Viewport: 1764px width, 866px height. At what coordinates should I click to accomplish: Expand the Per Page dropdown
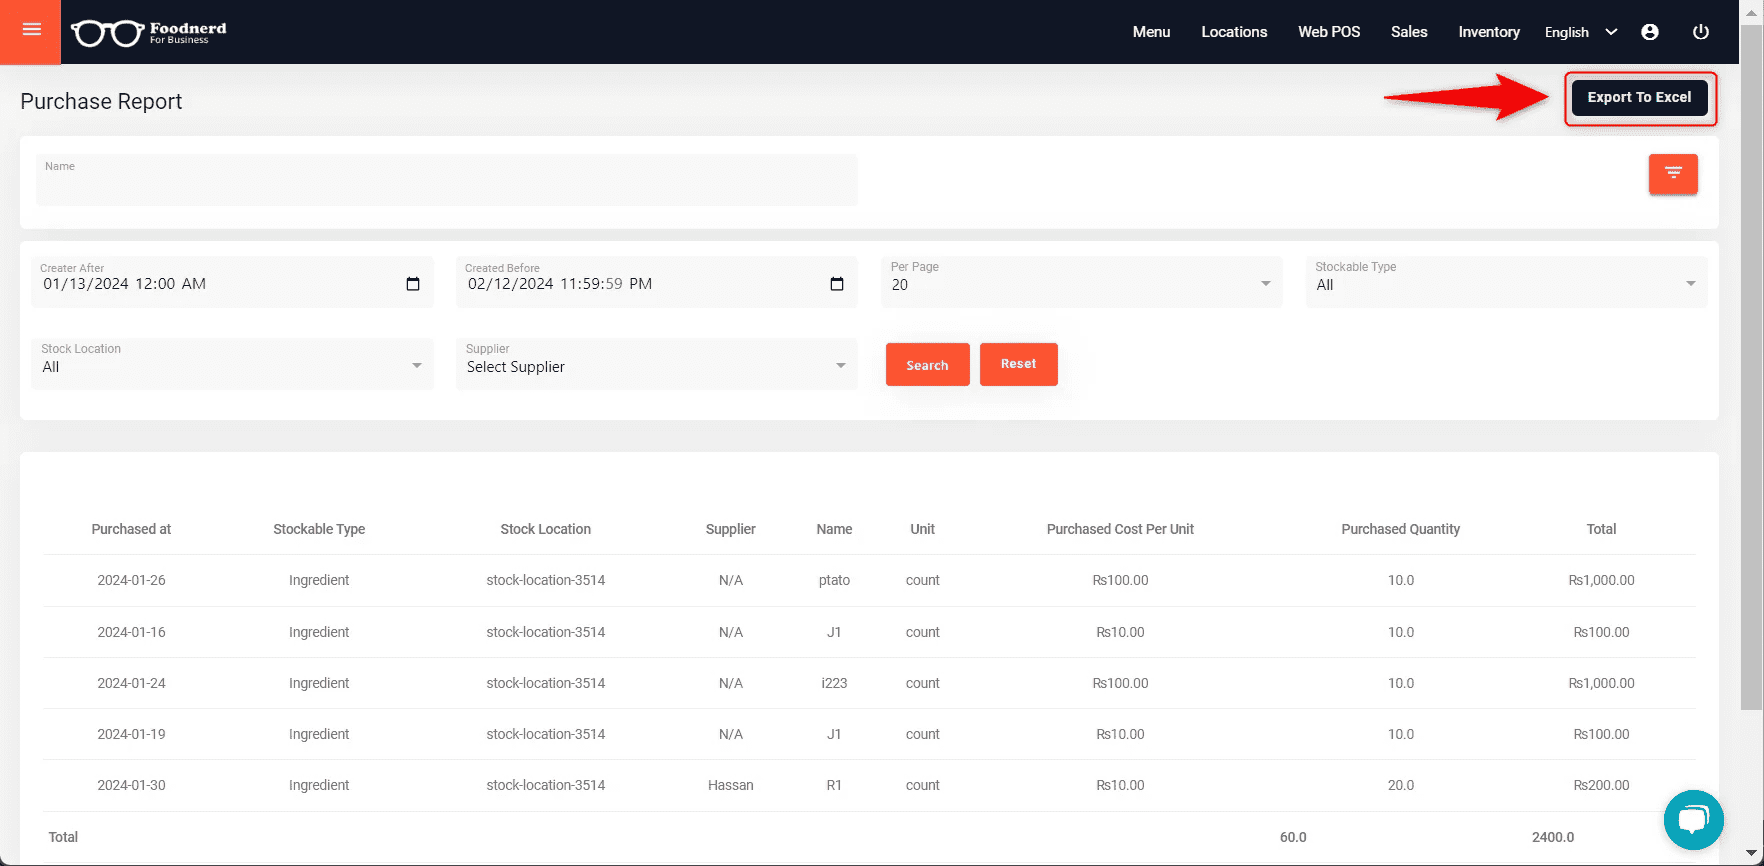pos(1081,282)
